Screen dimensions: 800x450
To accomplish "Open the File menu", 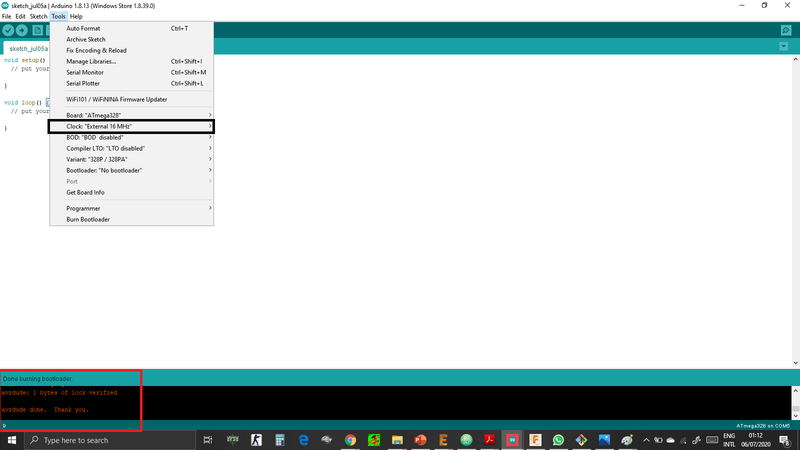I will pos(7,16).
